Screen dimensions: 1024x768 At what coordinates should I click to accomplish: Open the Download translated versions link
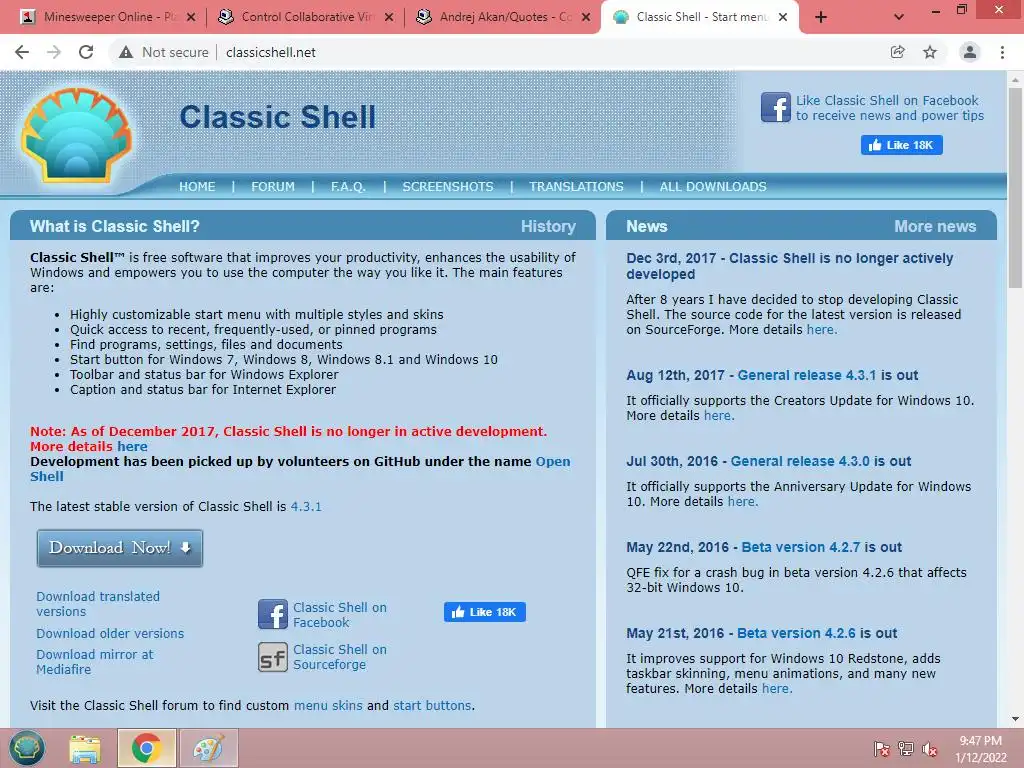point(98,604)
